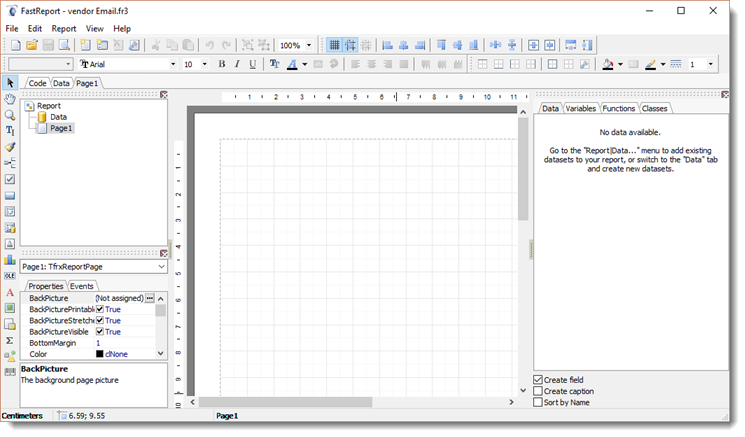
Task: Open the Help menu
Action: pos(122,28)
